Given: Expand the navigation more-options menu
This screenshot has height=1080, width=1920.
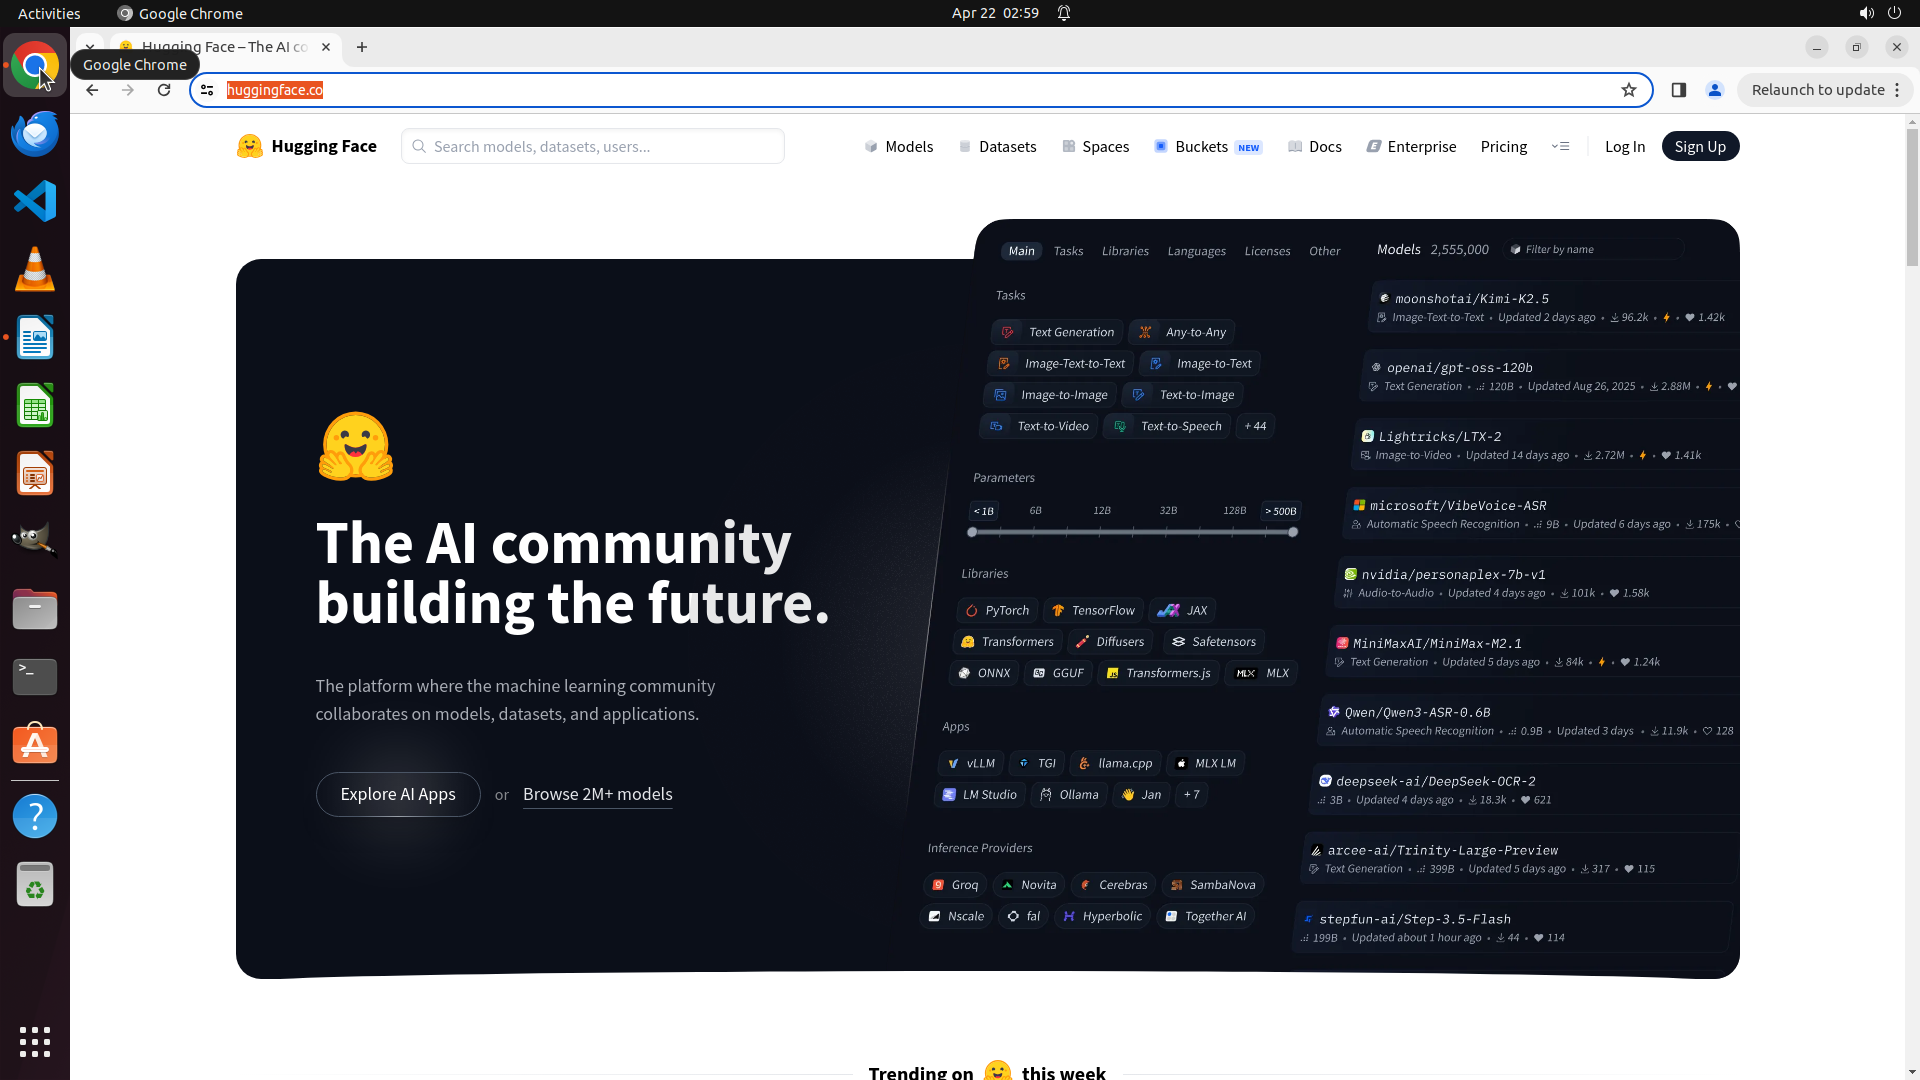Looking at the screenshot, I should [1560, 146].
